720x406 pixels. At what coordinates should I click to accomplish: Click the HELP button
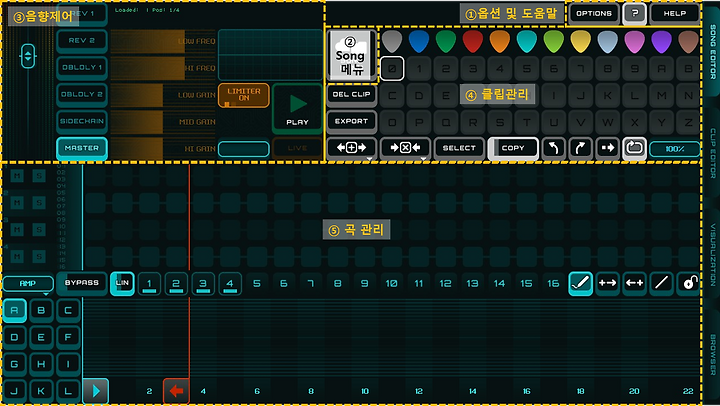pyautogui.click(x=675, y=14)
